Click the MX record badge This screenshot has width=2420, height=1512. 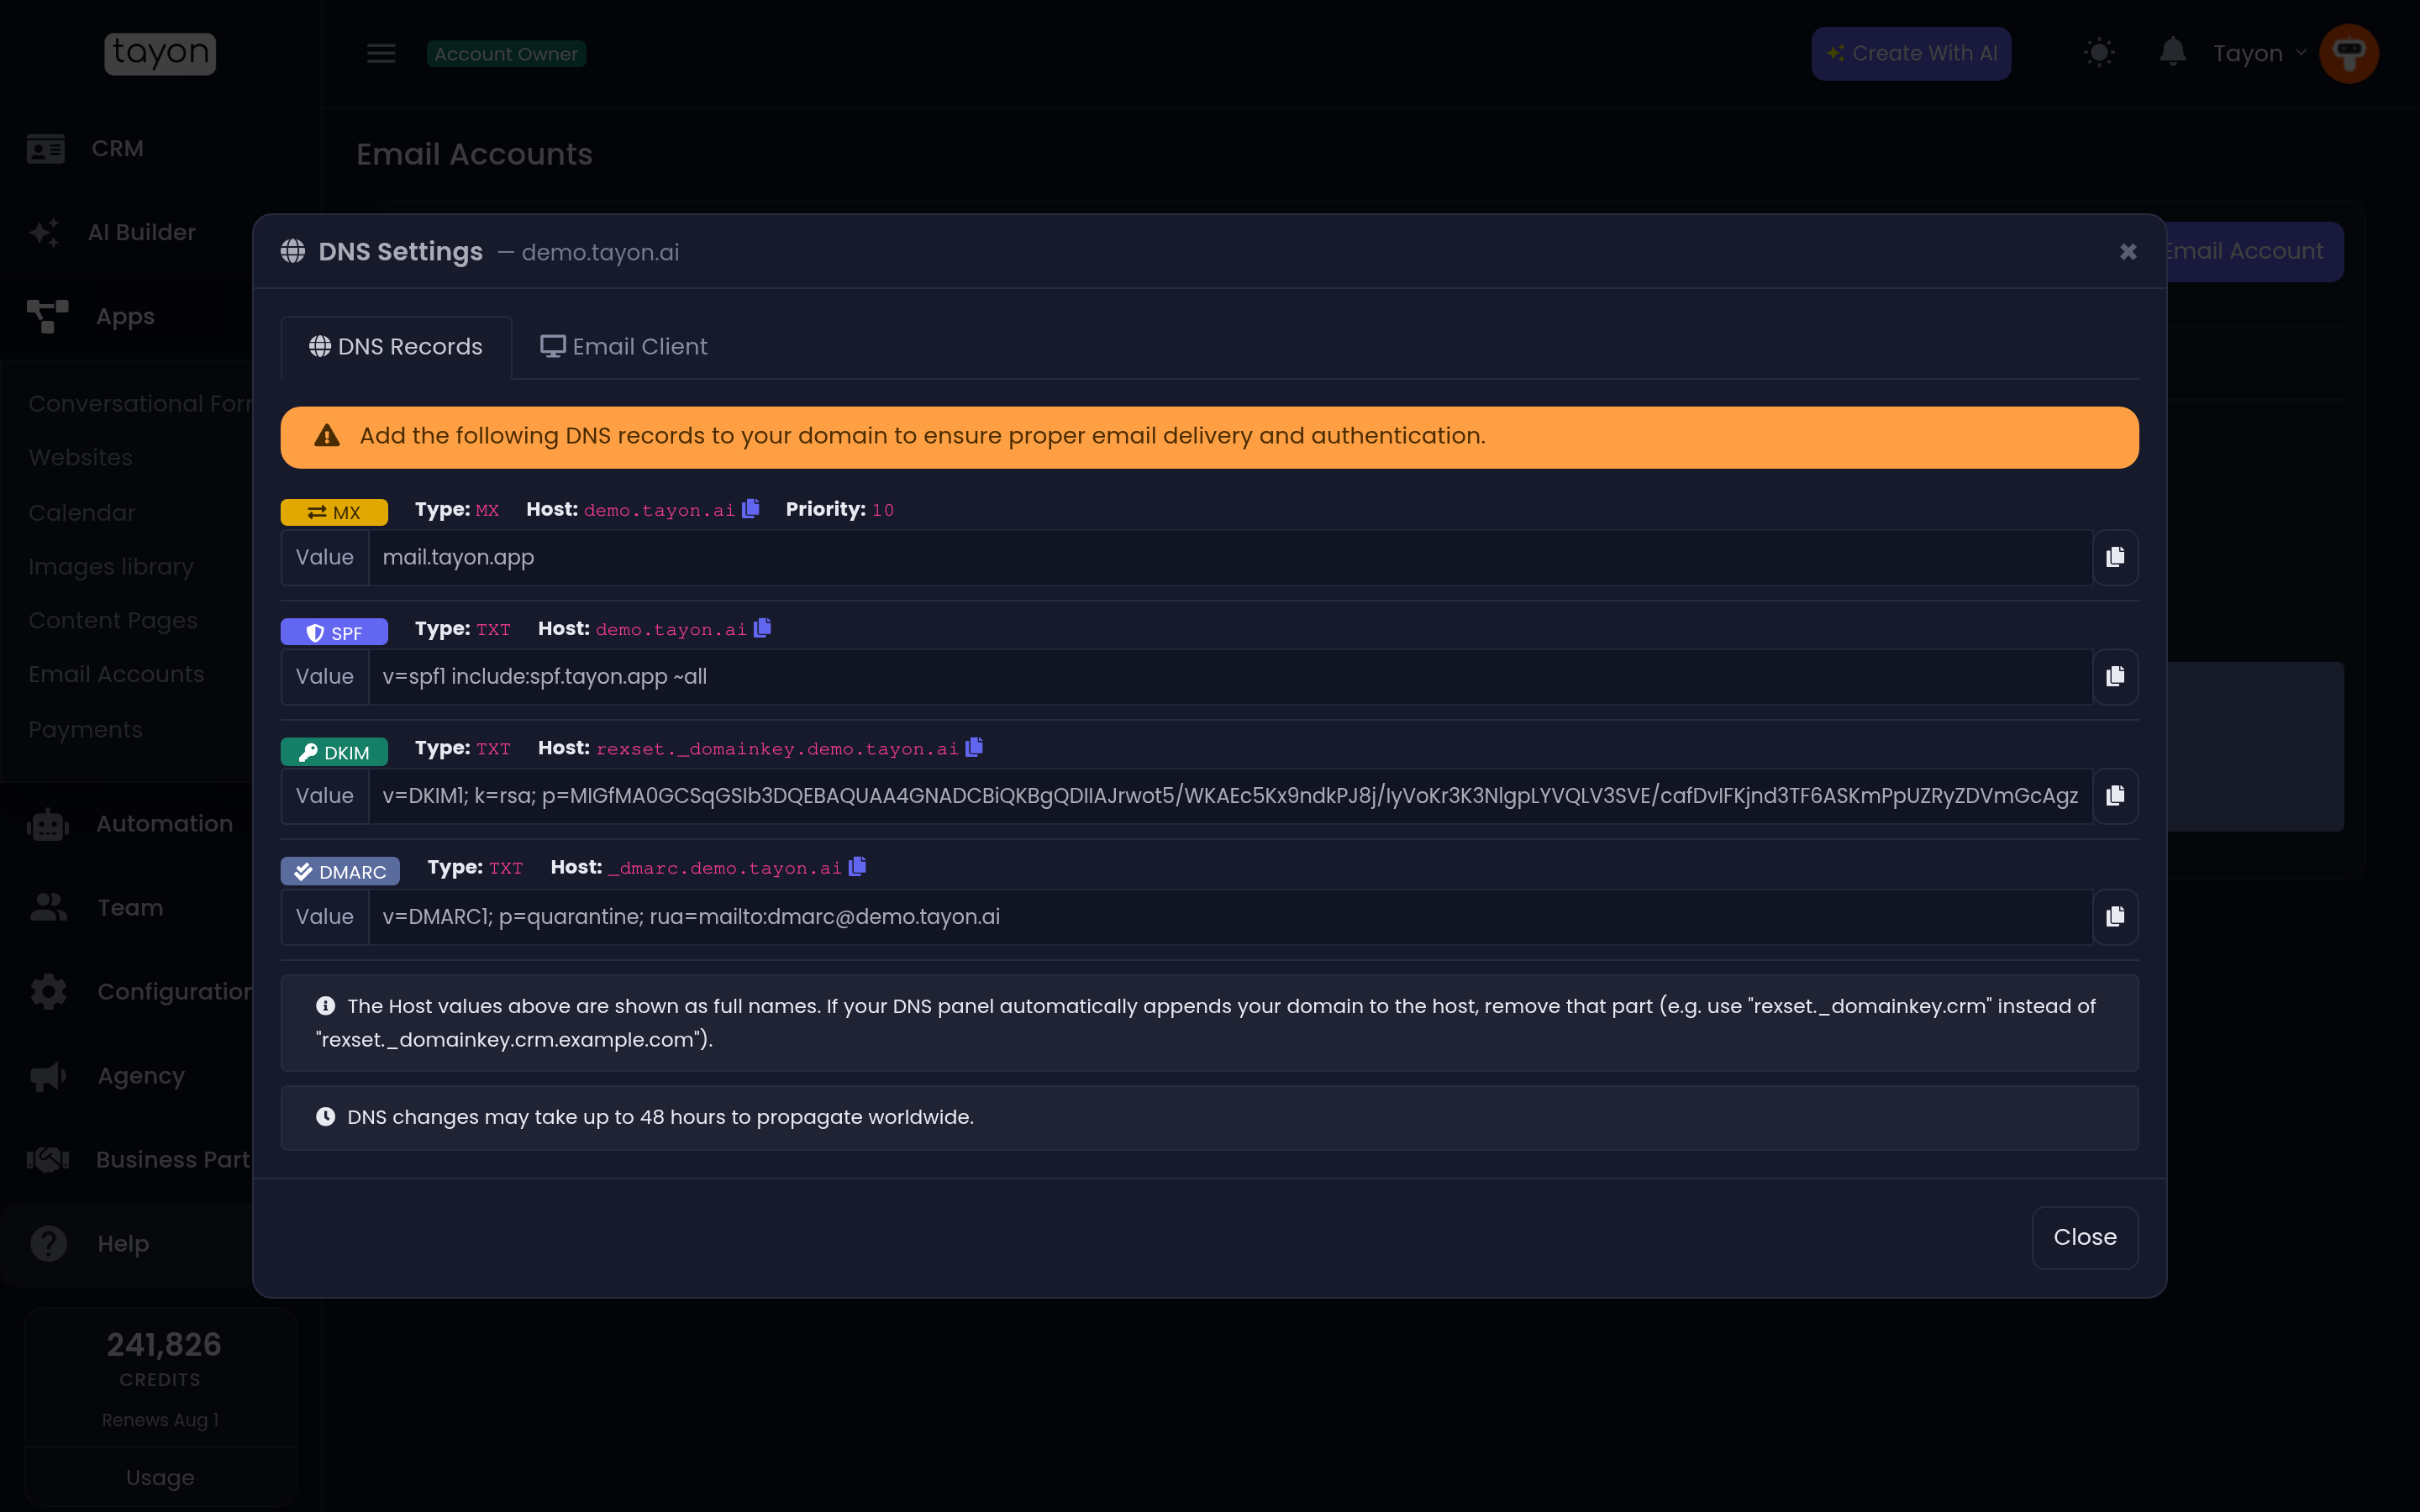click(x=334, y=512)
